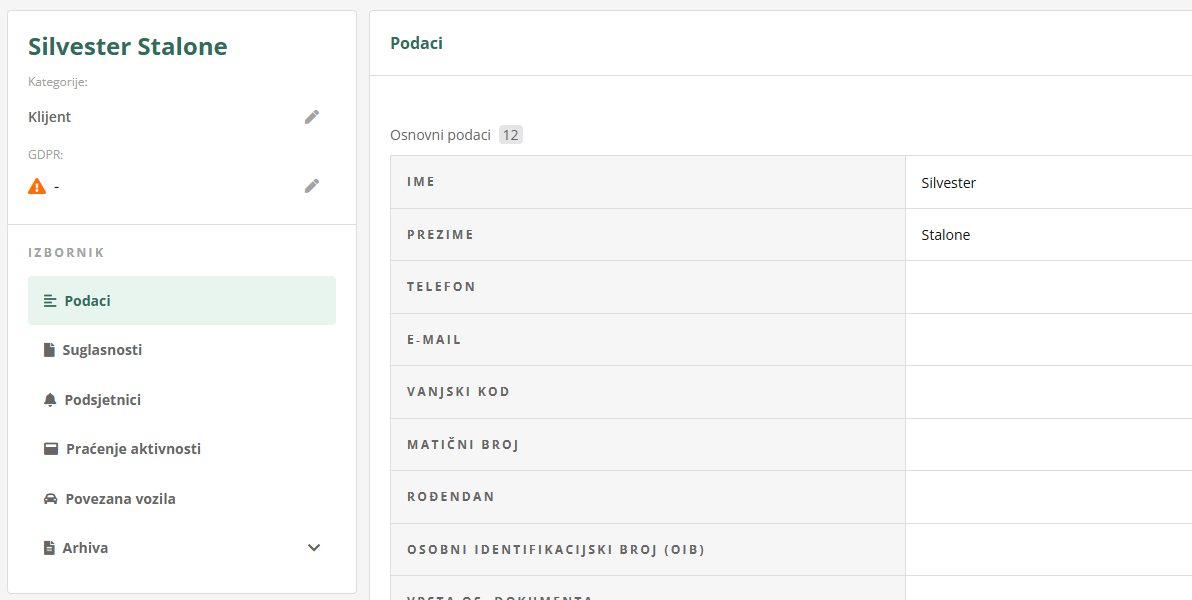
Task: Click the Arhiva document icon
Action: coord(49,548)
